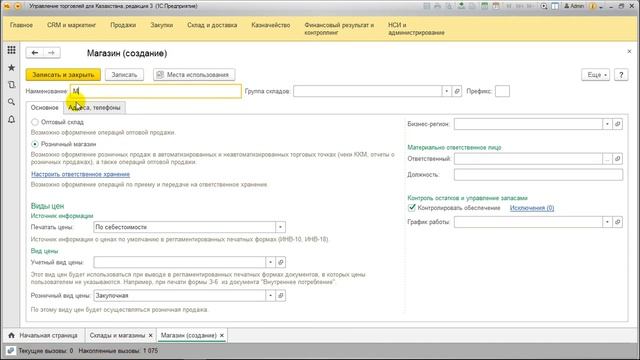
Task: Open Настроить ответственное хранение link
Action: 80,174
